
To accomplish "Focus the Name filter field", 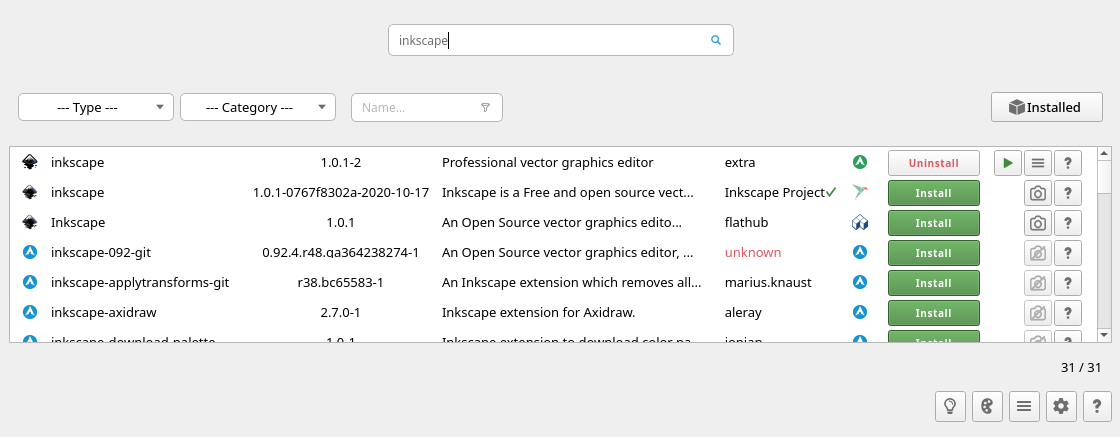I will click(x=426, y=107).
